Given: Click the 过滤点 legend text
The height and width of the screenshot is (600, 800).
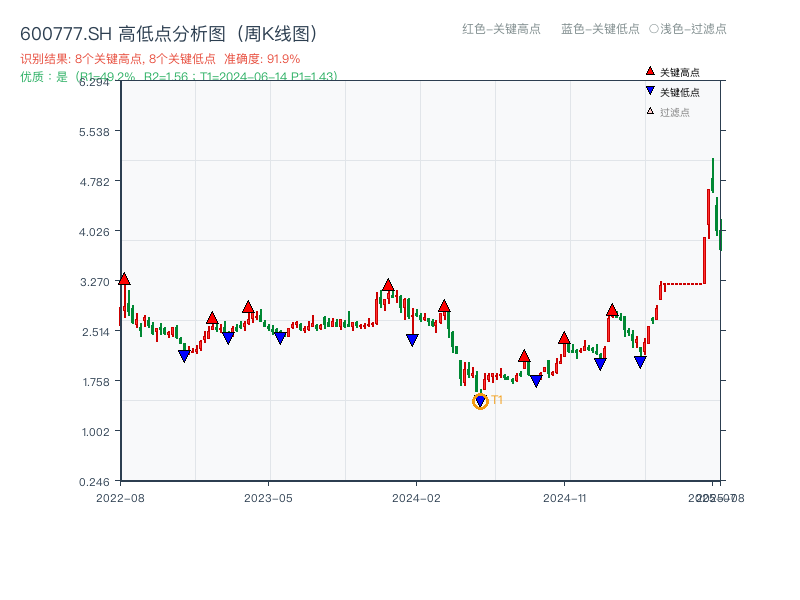Looking at the screenshot, I should pyautogui.click(x=675, y=112).
